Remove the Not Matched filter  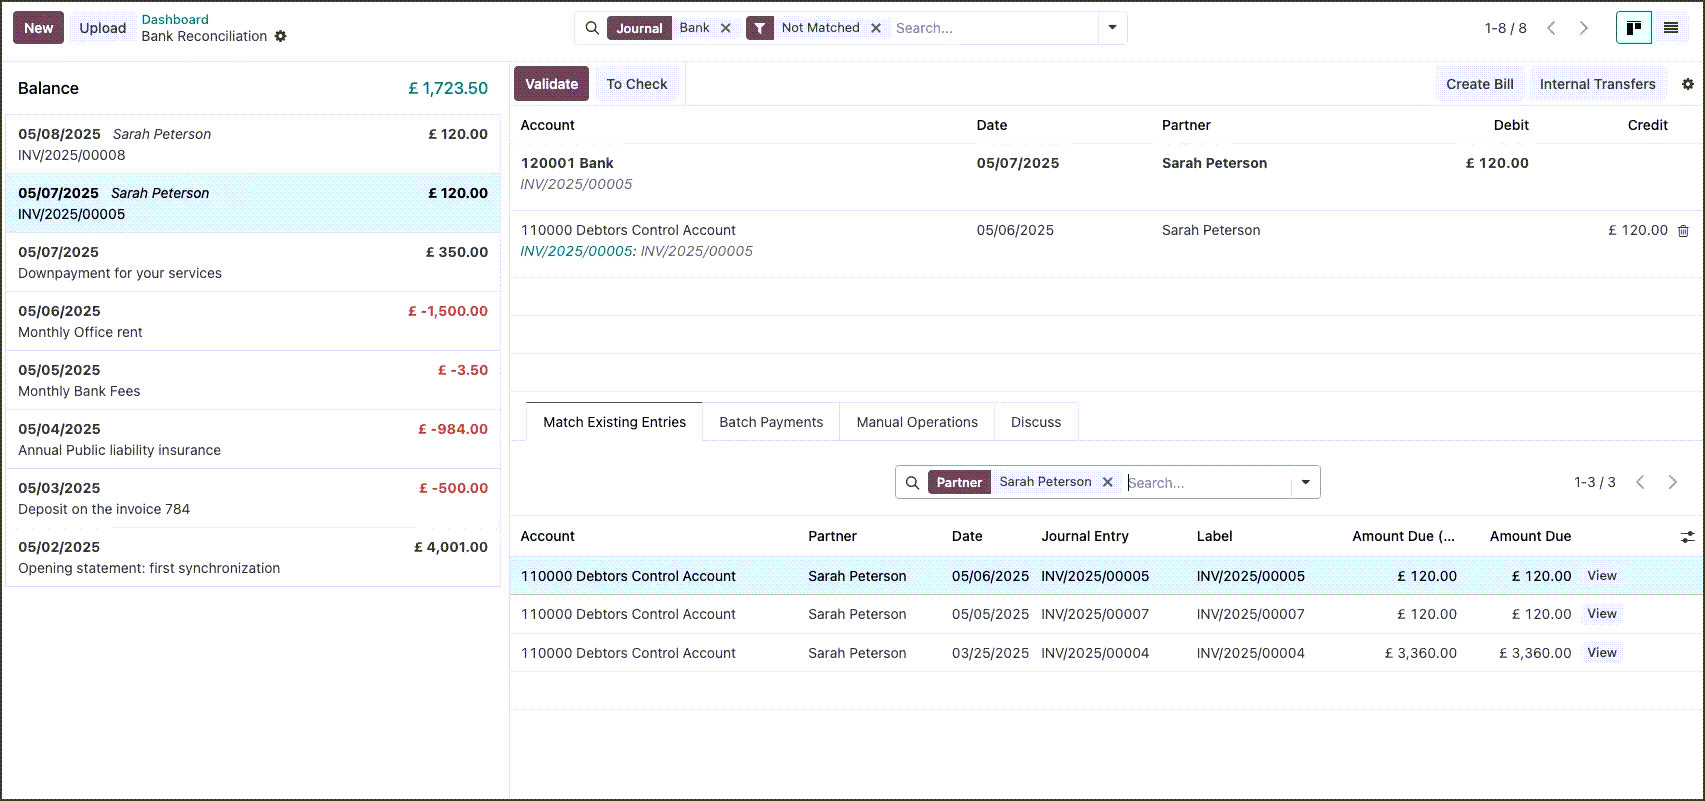(876, 28)
